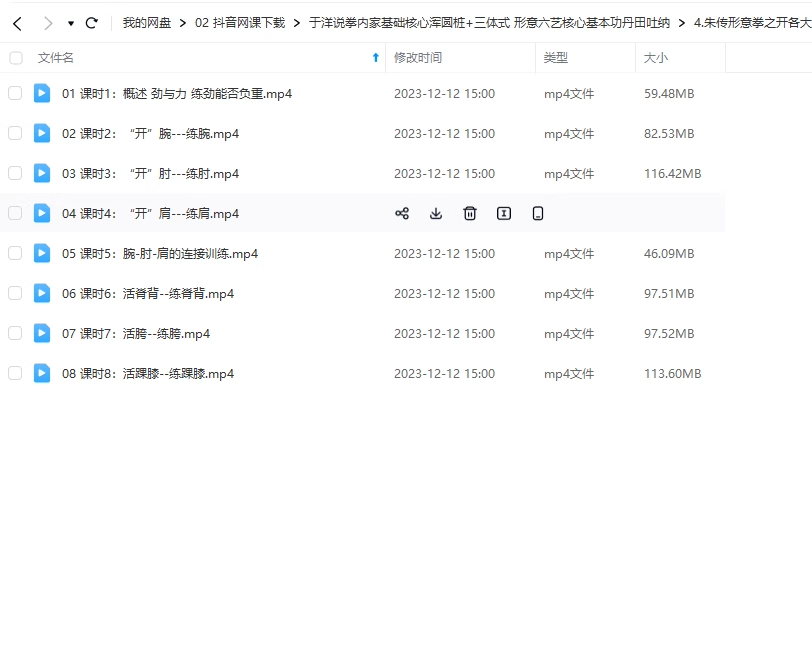The height and width of the screenshot is (651, 812).
Task: Select file 01 课时1:概述 劲与力 练劲能否负重.mp4
Action: [x=177, y=94]
